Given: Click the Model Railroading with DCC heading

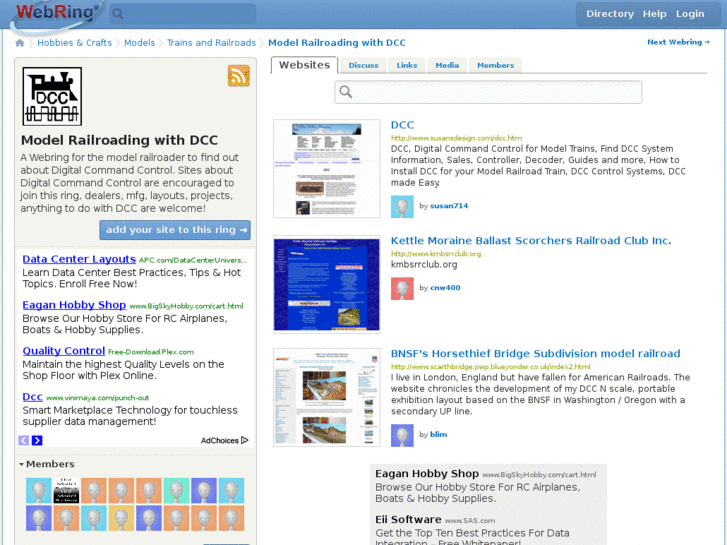Looking at the screenshot, I should coord(119,140).
